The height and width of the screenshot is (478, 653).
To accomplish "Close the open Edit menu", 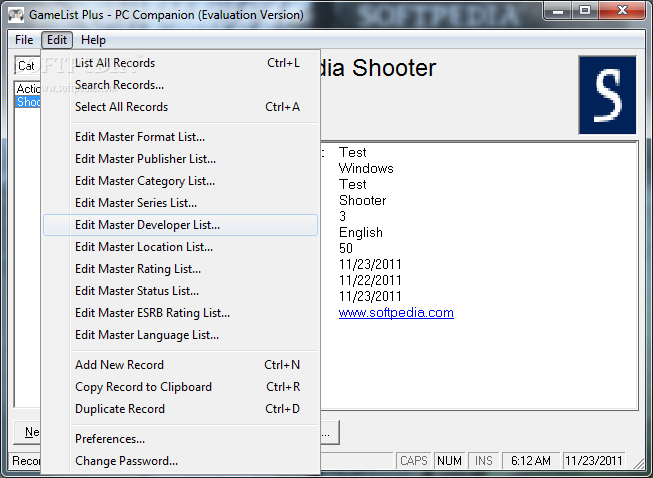I will (x=57, y=40).
